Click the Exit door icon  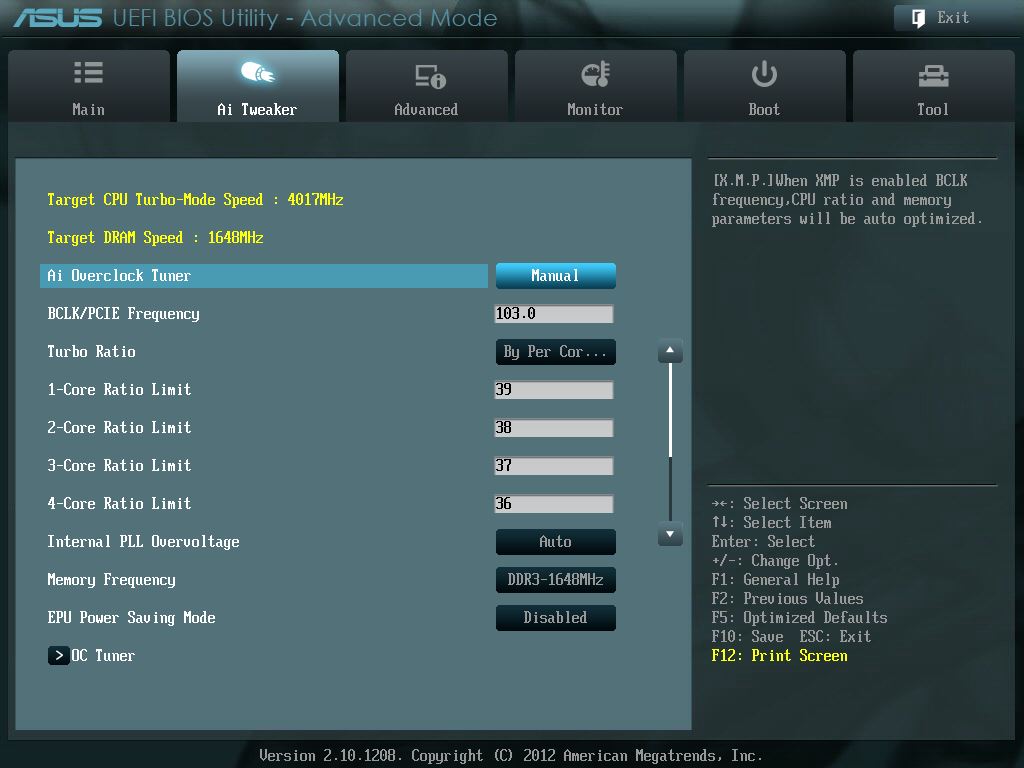(918, 18)
